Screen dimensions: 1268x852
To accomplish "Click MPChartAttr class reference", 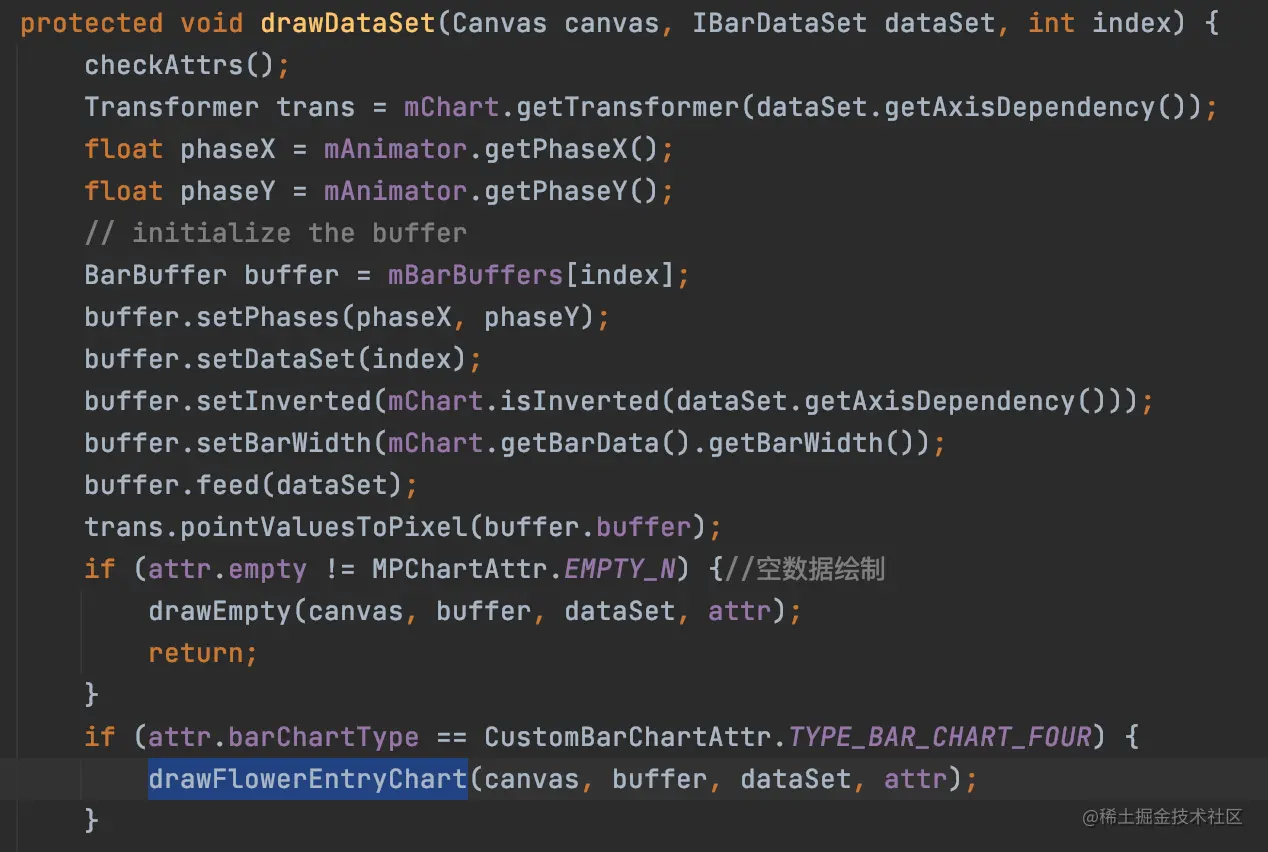I will (460, 569).
